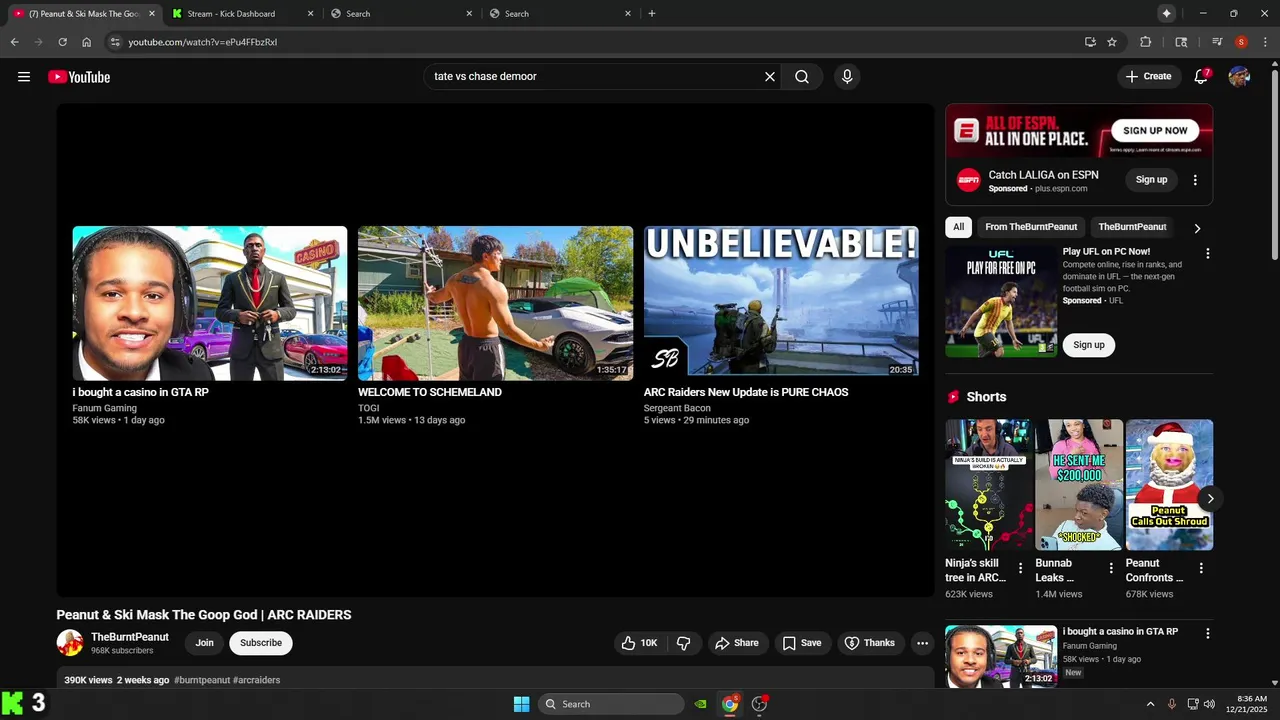Open the UFL ad thumbnail
The height and width of the screenshot is (720, 1280).
click(x=1001, y=302)
